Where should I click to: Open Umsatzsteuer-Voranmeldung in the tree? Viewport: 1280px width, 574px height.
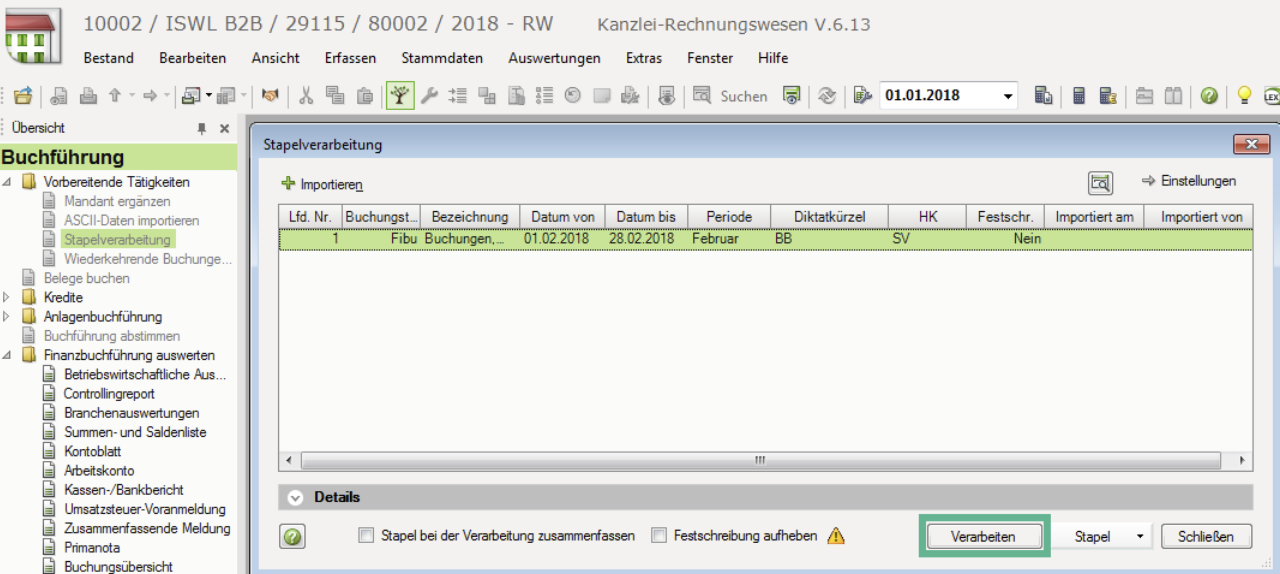coord(145,509)
